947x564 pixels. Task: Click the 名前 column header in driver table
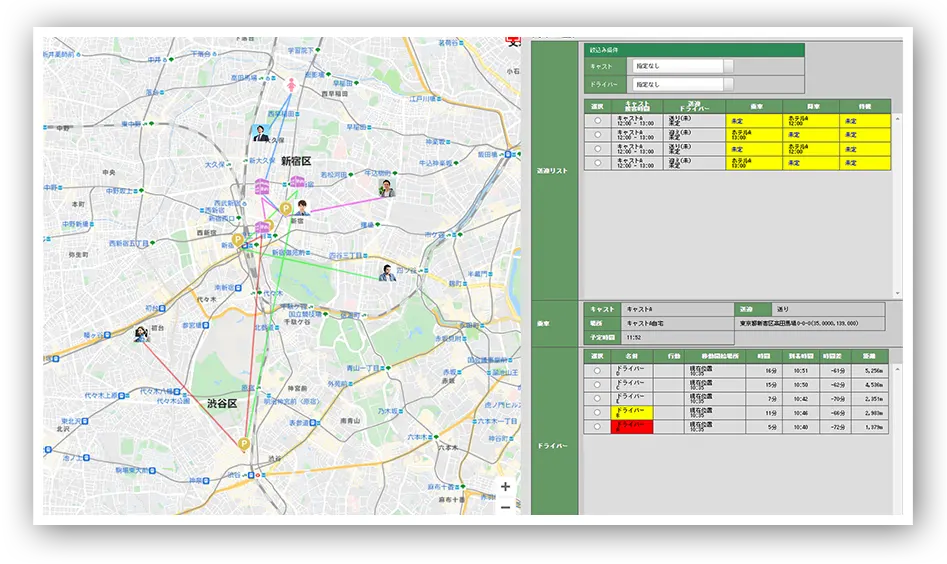point(632,356)
